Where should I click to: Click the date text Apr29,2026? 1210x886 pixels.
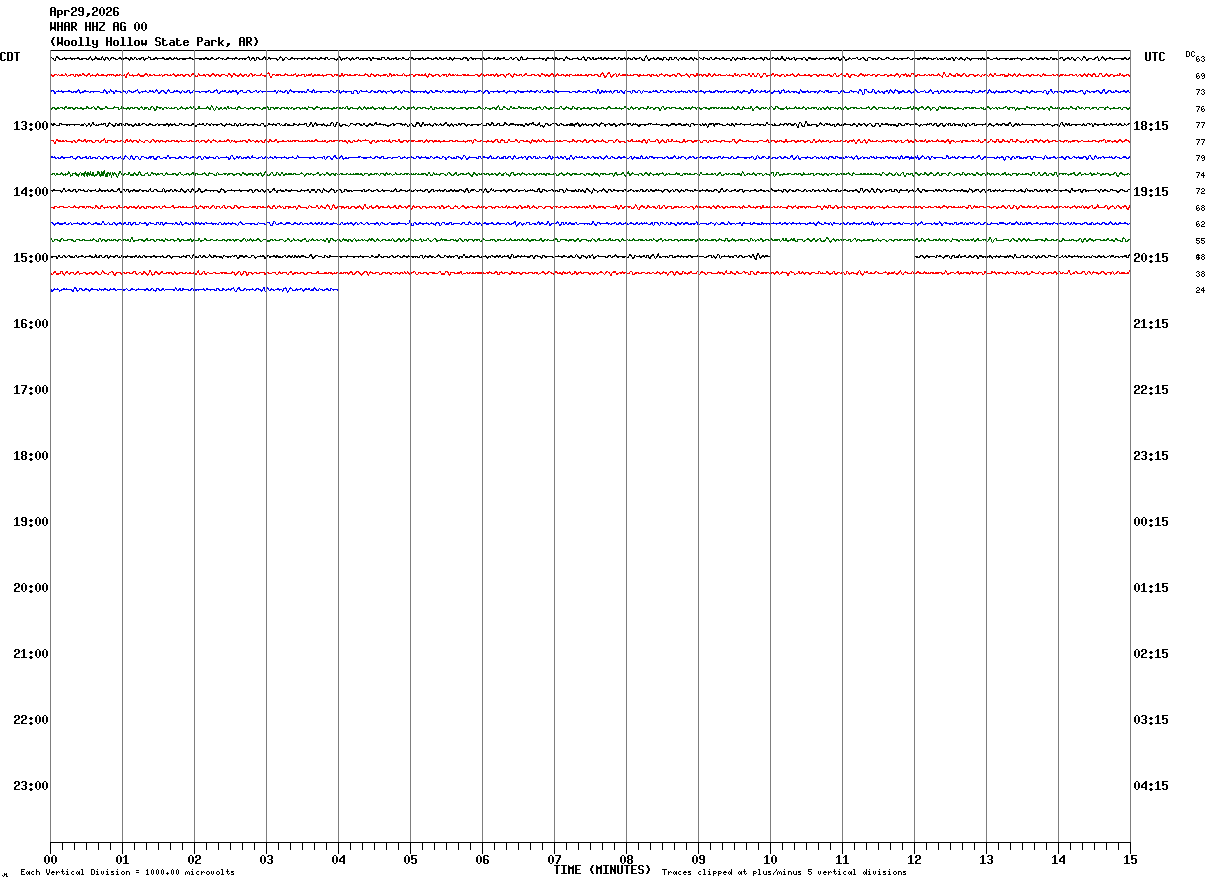[x=84, y=12]
